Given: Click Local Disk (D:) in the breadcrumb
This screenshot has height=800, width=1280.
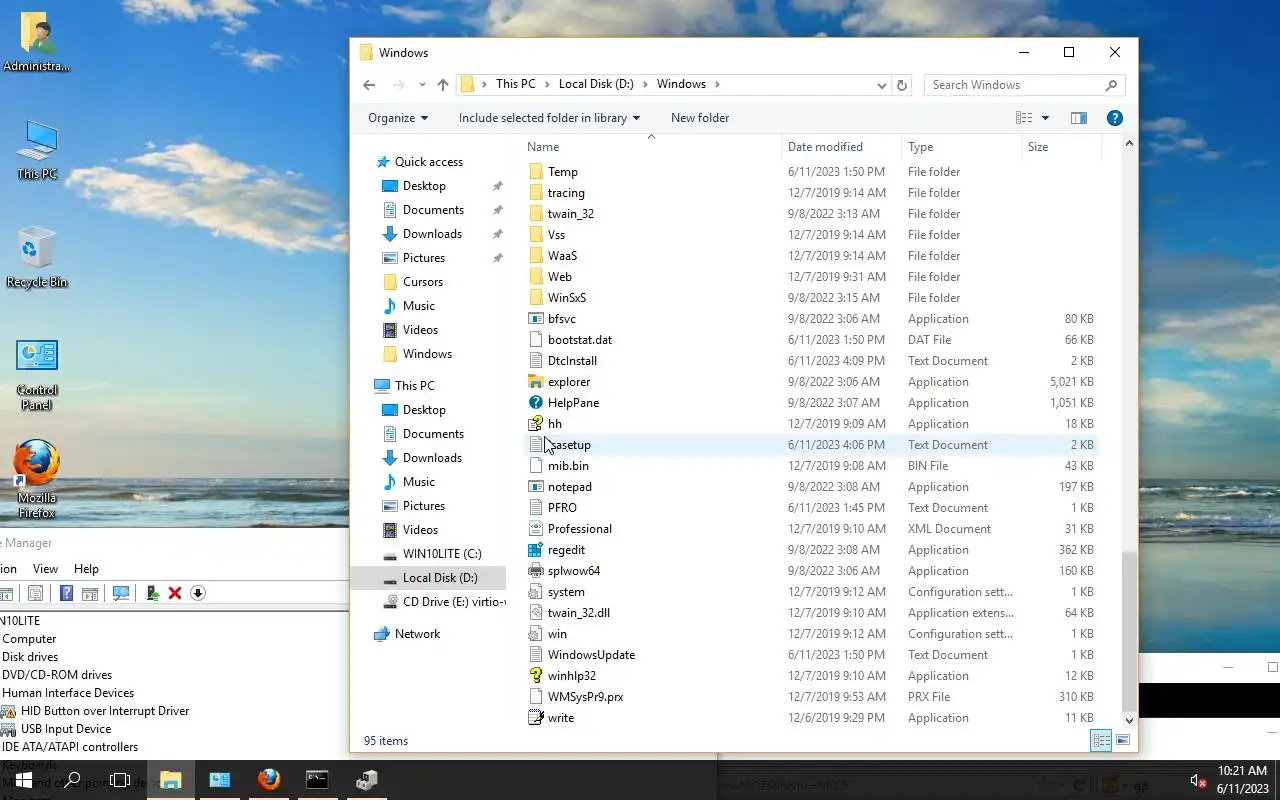Looking at the screenshot, I should [596, 84].
